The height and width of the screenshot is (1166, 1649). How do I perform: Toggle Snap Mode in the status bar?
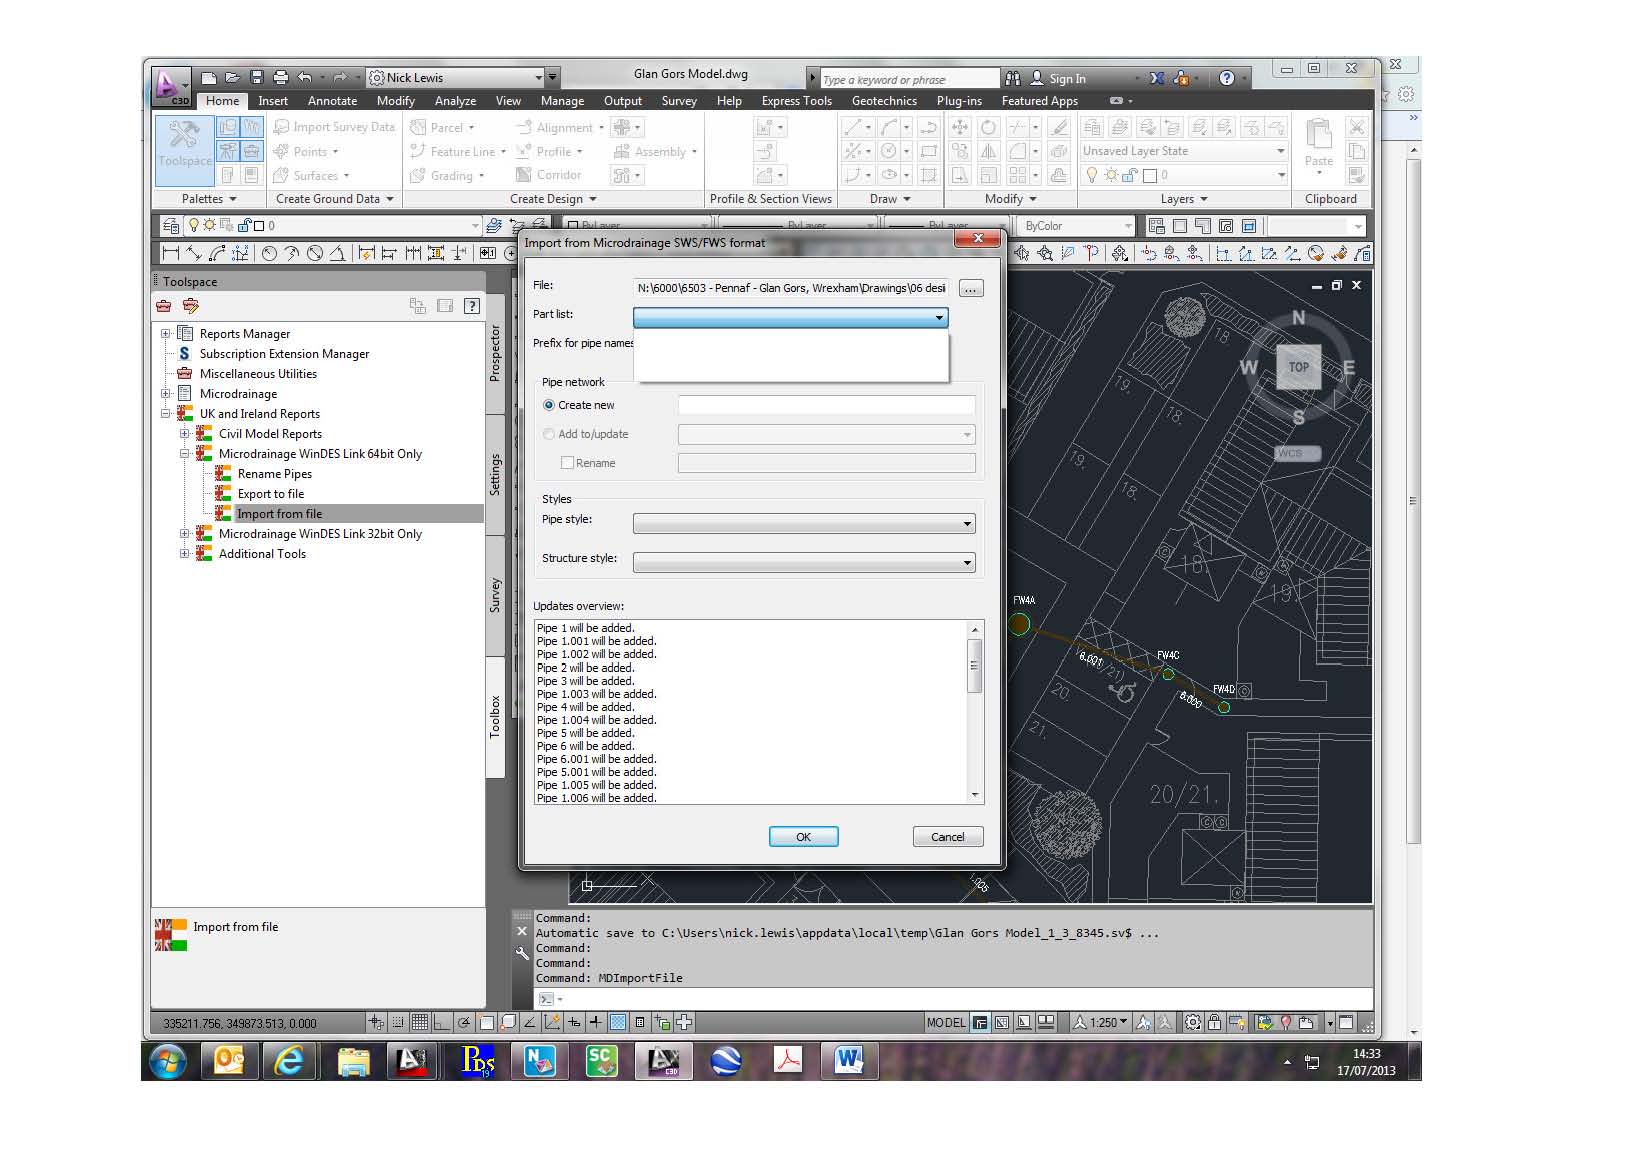(x=398, y=1023)
